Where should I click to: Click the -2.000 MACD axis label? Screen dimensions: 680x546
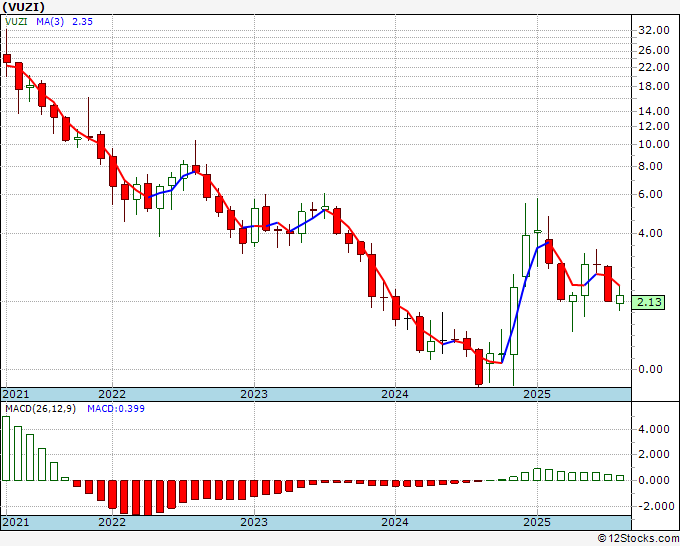pyautogui.click(x=654, y=506)
